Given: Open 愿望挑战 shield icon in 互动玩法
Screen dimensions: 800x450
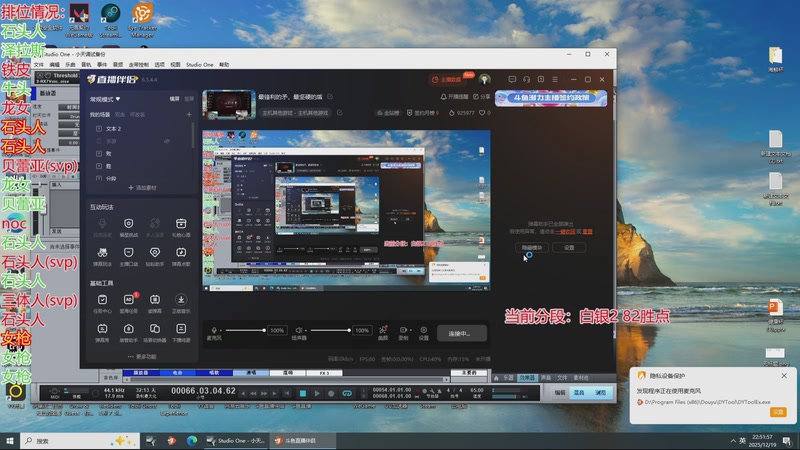Looking at the screenshot, I should tap(129, 224).
